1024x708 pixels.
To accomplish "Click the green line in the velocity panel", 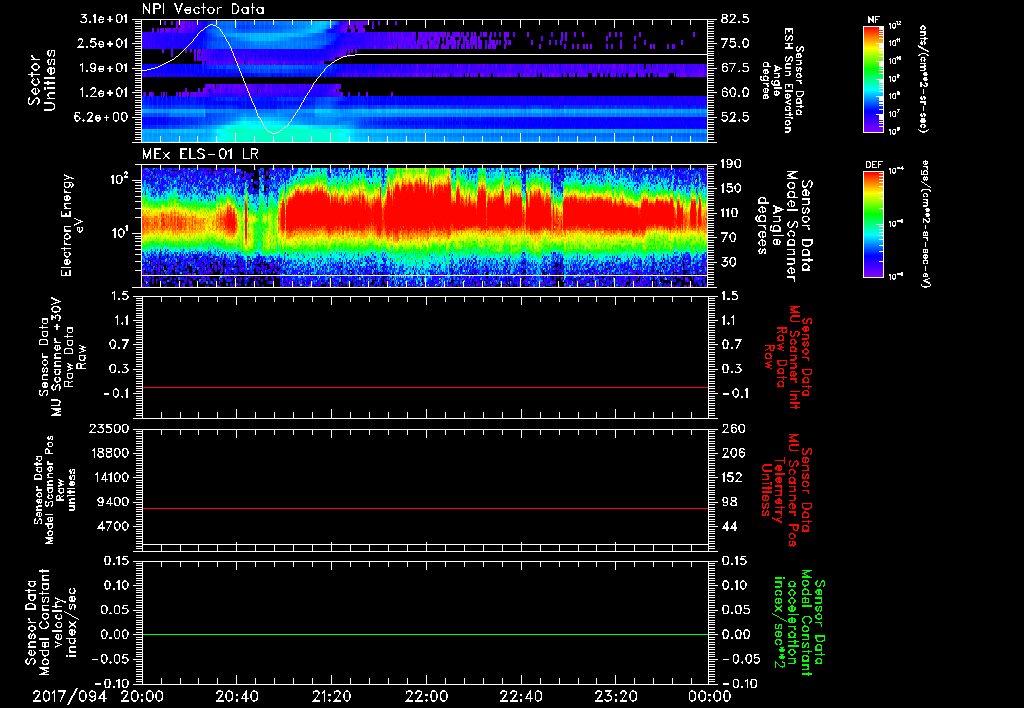I will (x=424, y=634).
